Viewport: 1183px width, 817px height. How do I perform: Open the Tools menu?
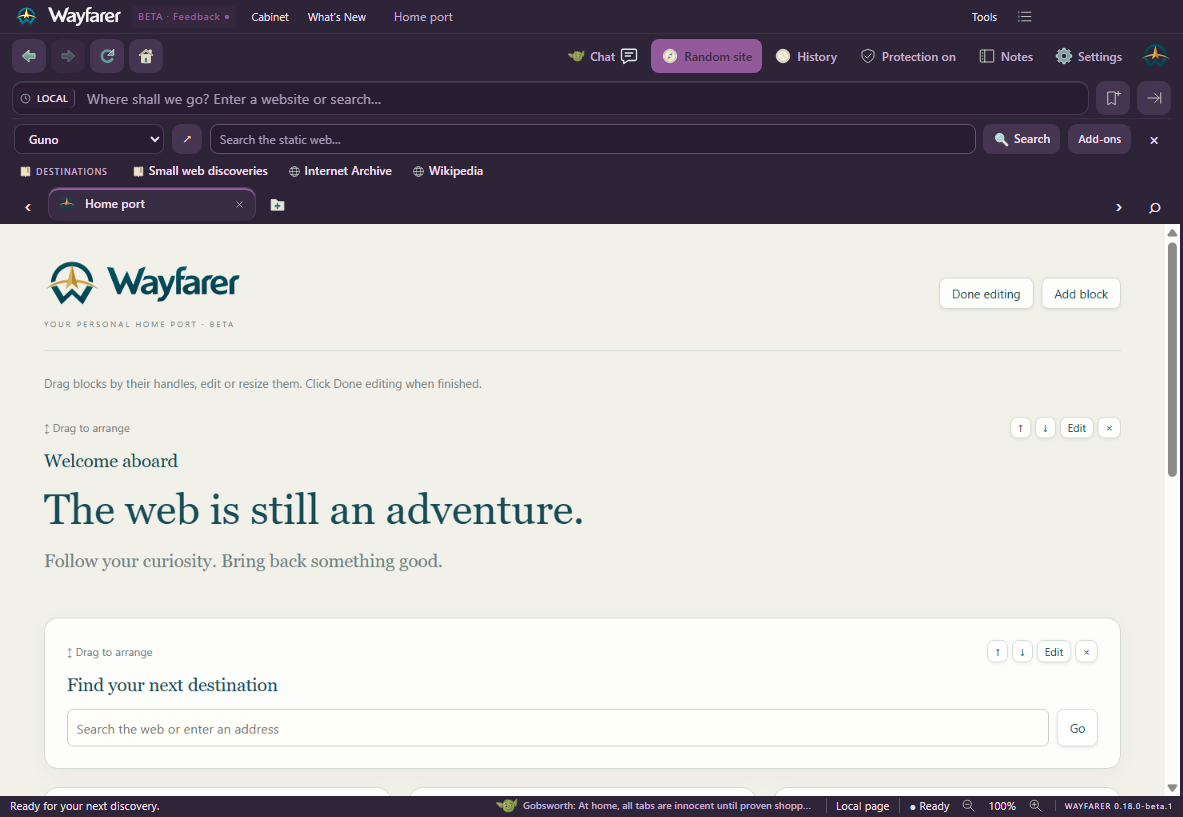(984, 17)
